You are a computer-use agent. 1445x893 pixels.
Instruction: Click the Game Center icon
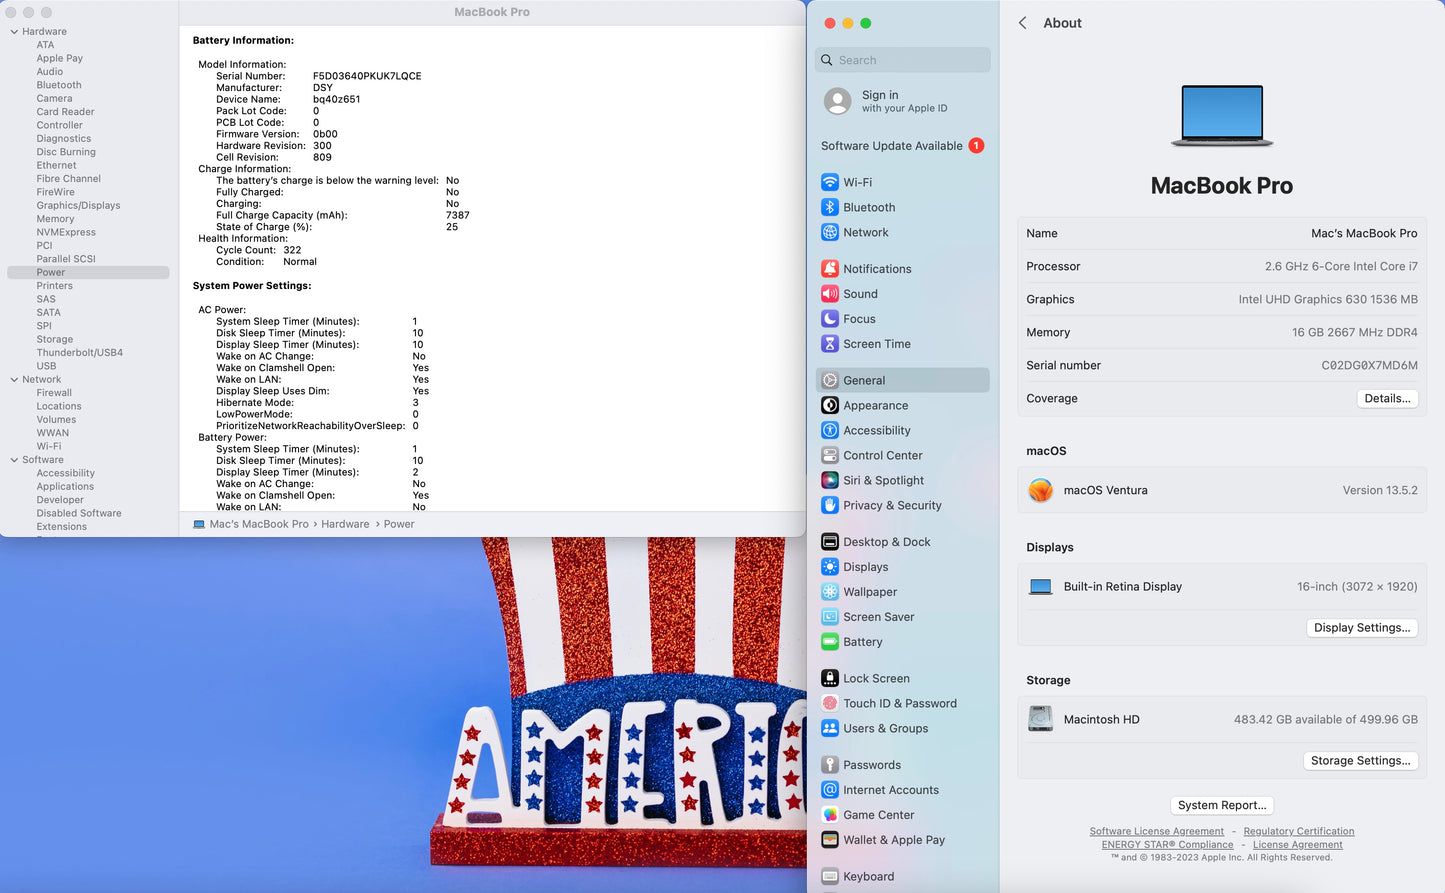[x=829, y=815]
